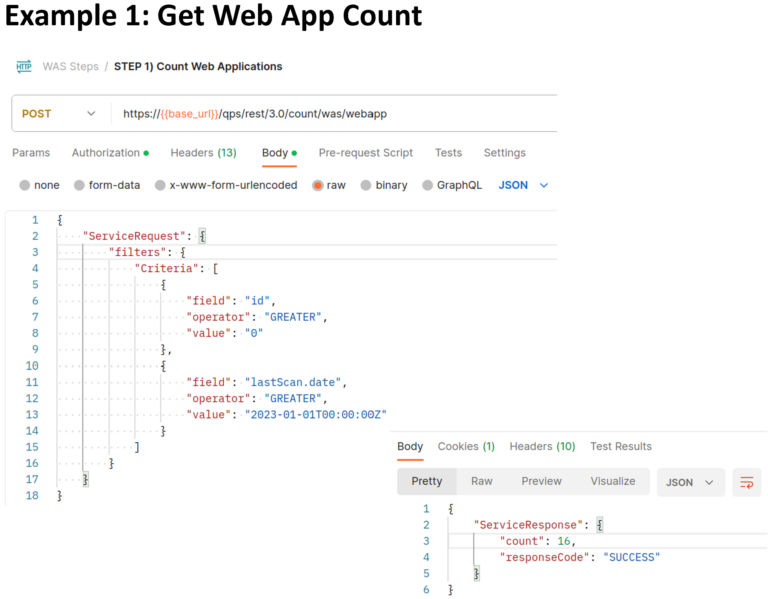This screenshot has height=599, width=768.
Task: Click the HTTP request icon in breadcrumb
Action: point(24,67)
